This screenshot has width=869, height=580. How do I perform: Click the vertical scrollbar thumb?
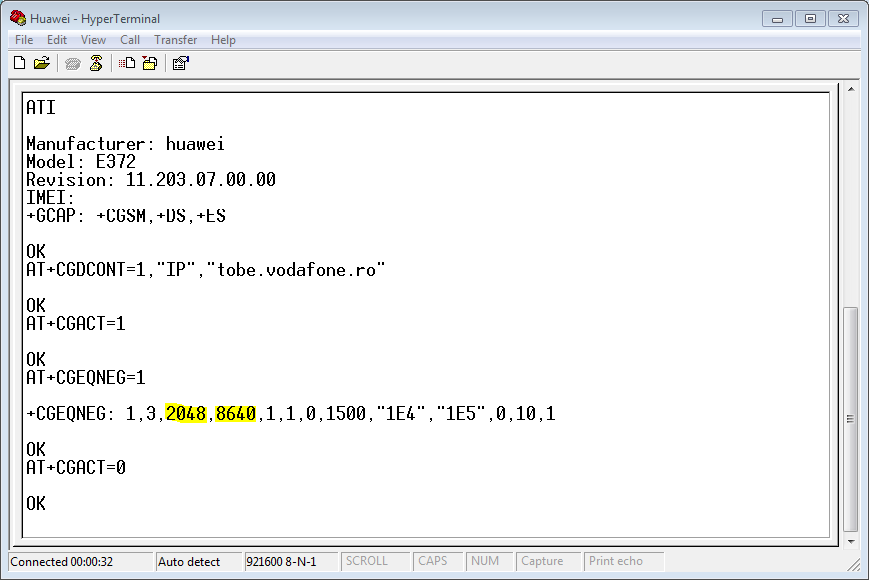851,419
